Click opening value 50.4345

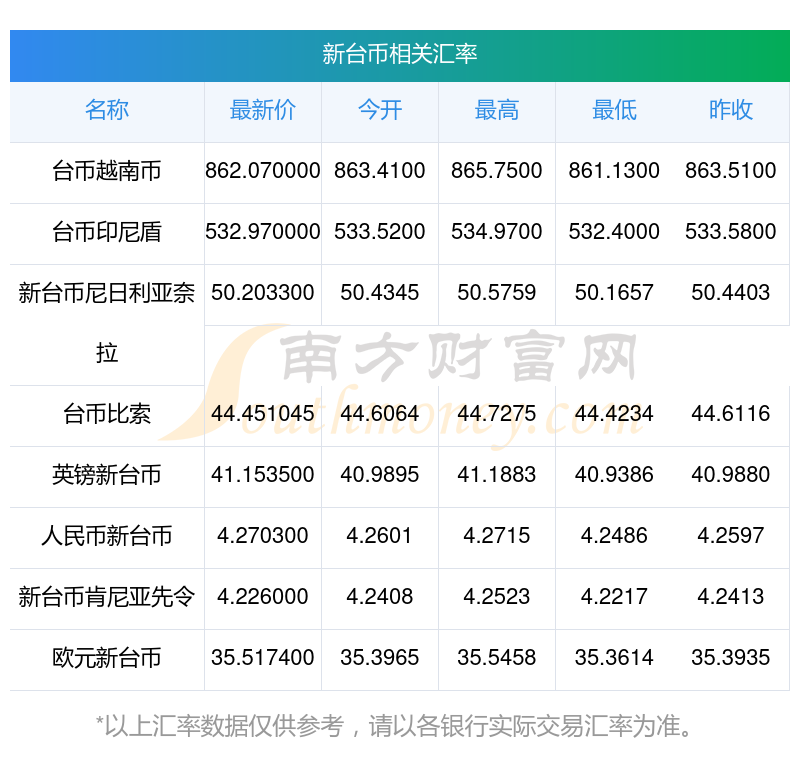pos(380,293)
